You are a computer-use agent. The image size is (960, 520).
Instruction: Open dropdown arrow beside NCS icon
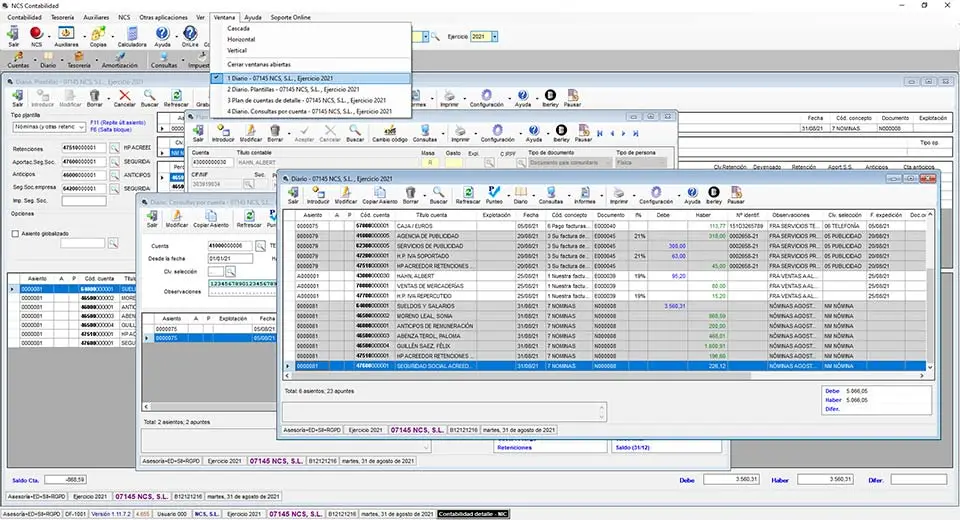[48, 37]
